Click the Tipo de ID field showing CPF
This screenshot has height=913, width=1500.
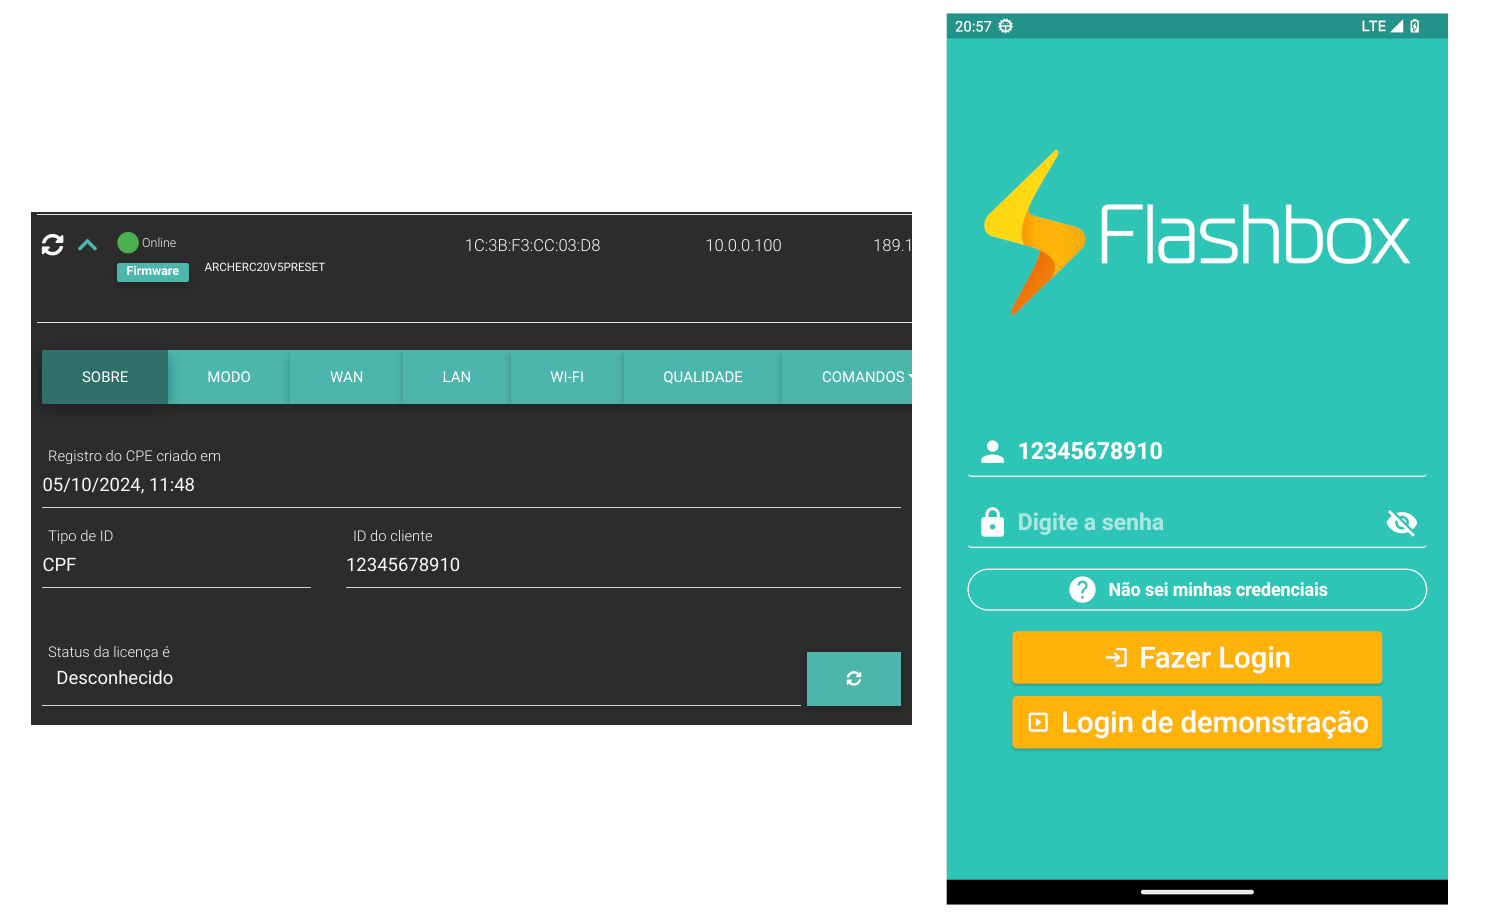[176, 565]
